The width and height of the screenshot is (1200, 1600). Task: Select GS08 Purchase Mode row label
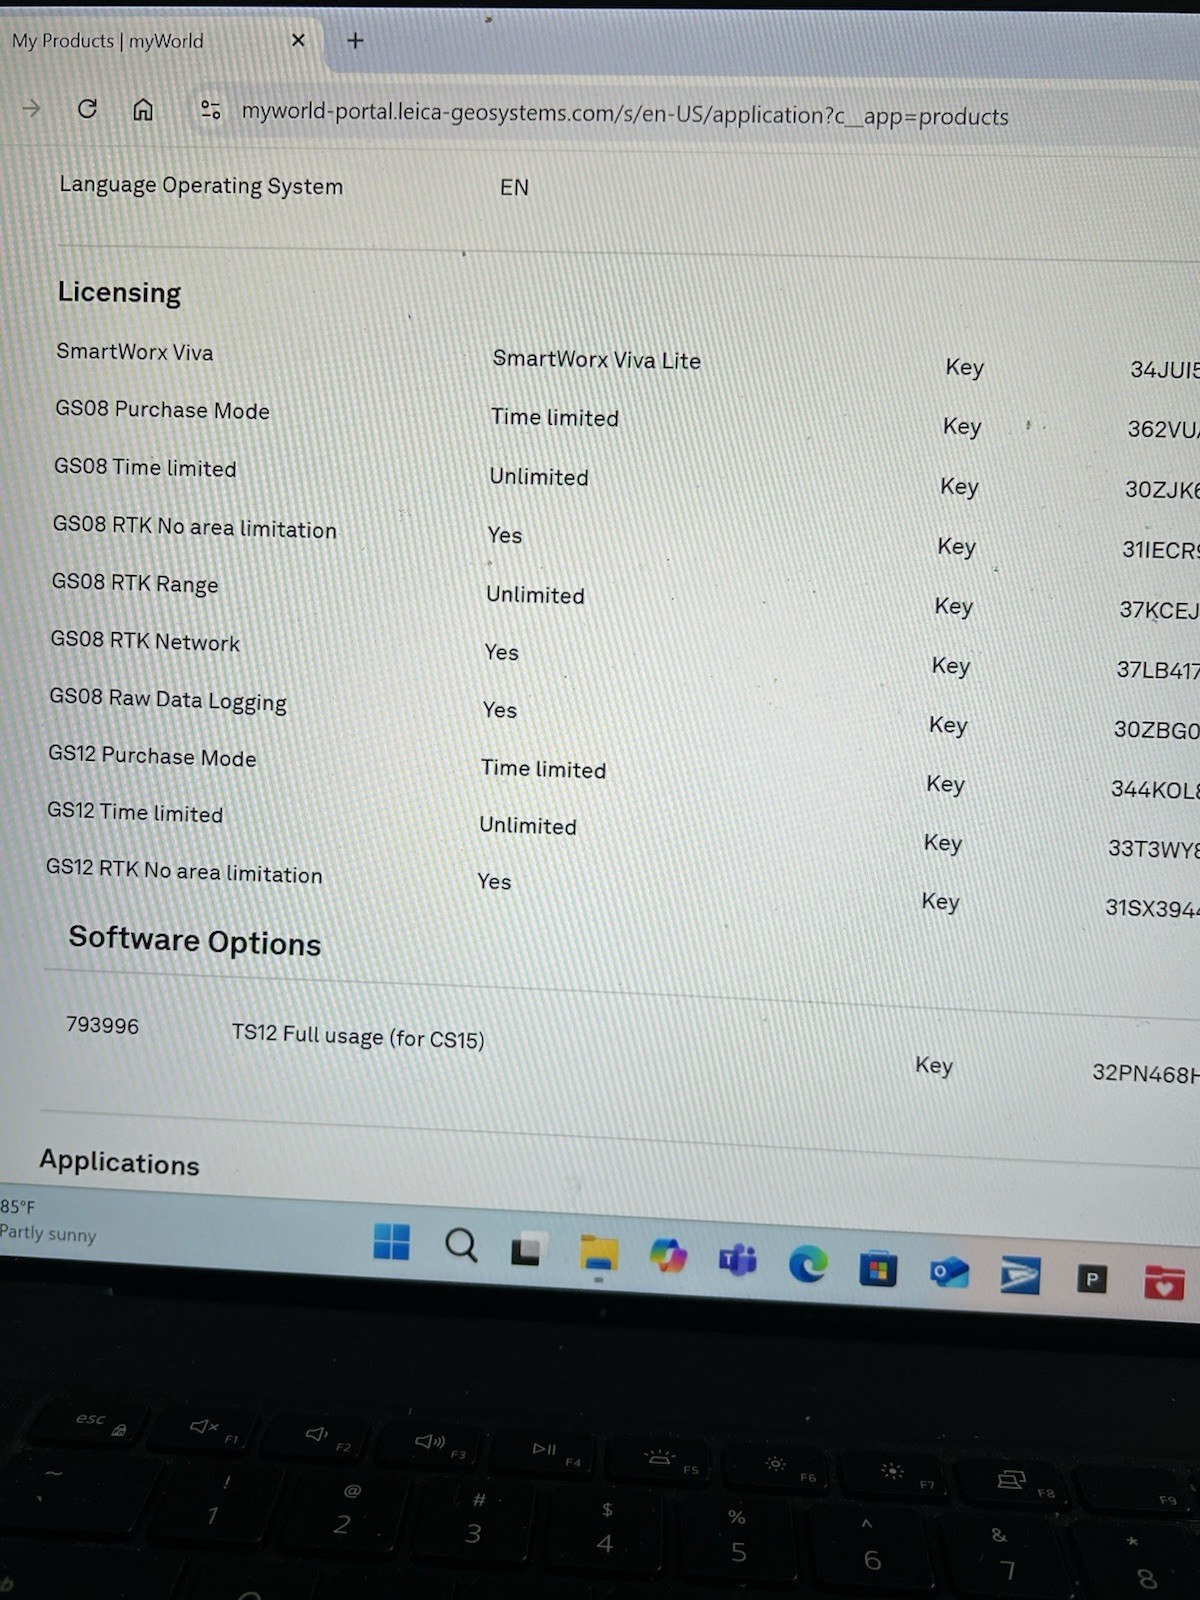(162, 410)
